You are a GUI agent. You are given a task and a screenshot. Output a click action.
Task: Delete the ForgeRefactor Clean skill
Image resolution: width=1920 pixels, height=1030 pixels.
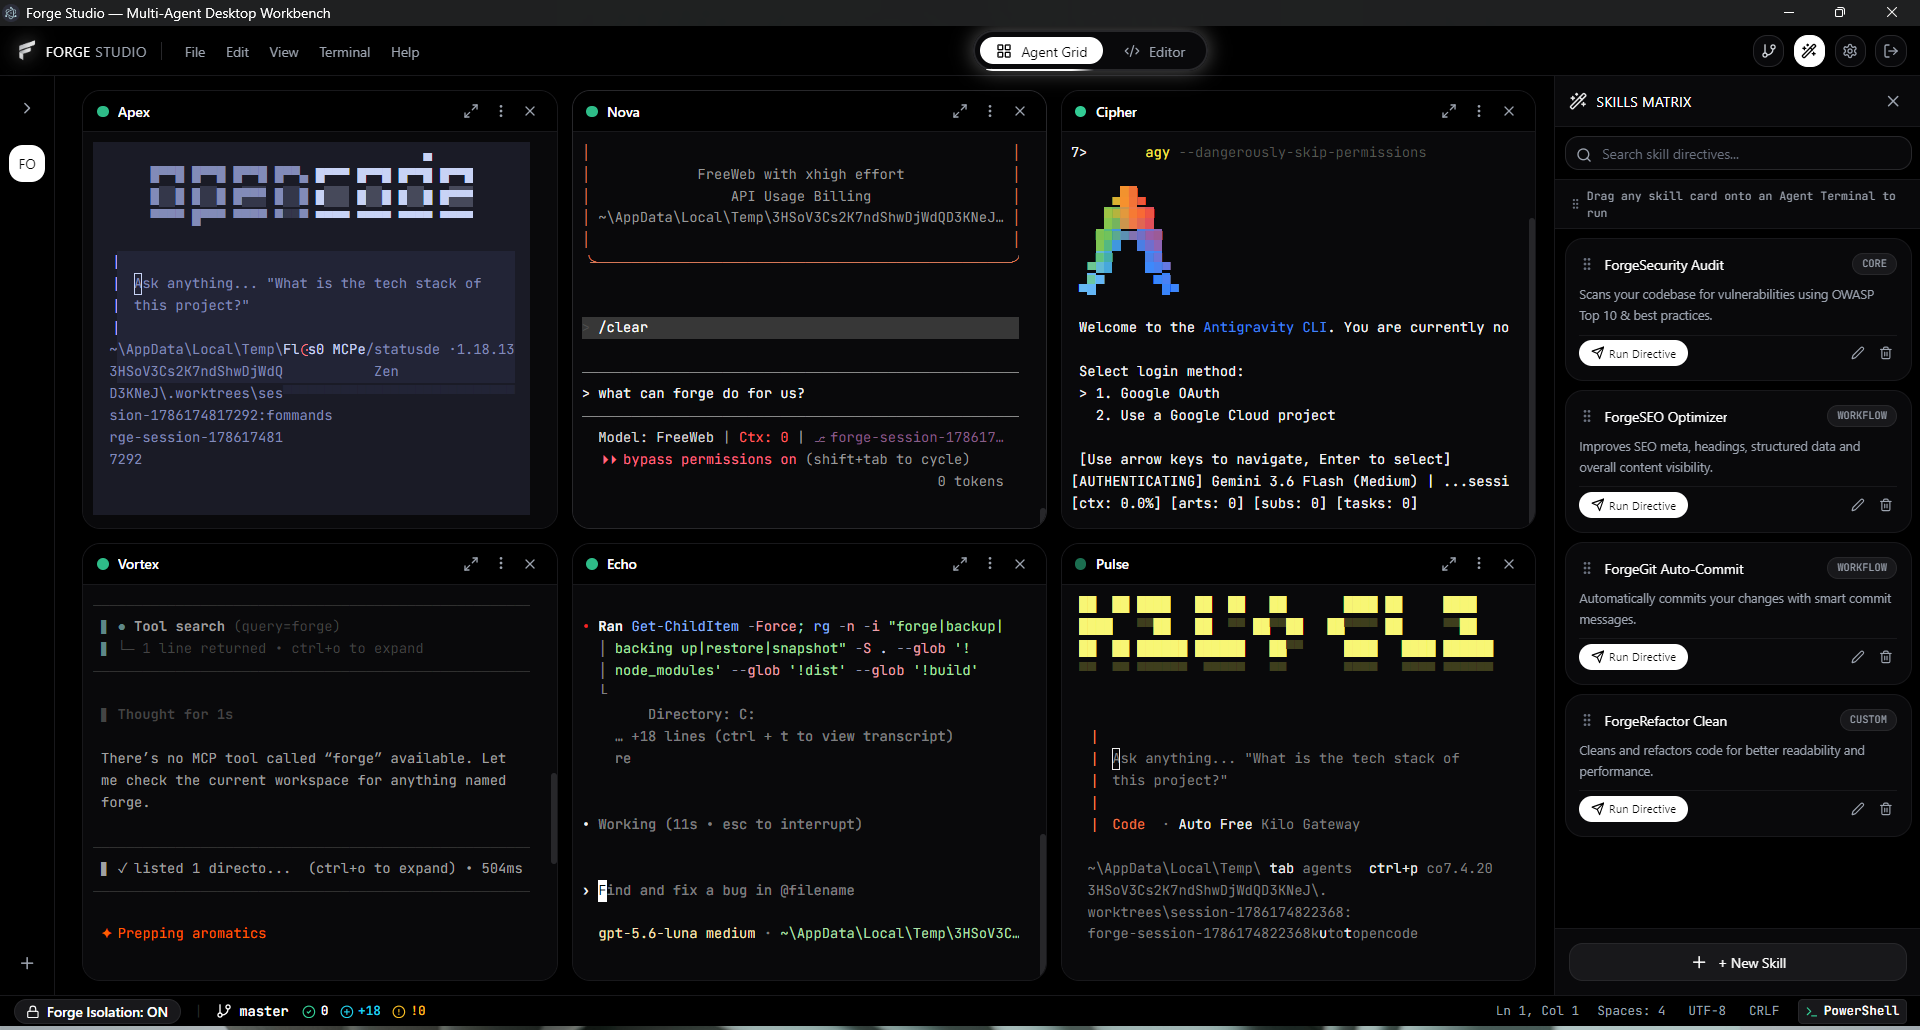coord(1886,809)
